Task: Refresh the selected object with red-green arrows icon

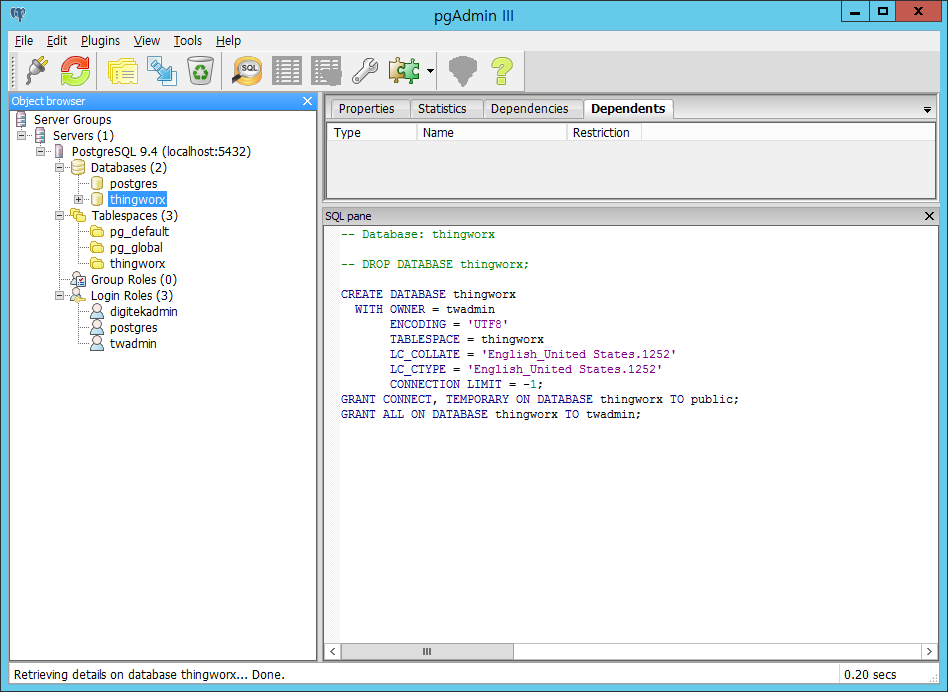Action: [x=75, y=71]
